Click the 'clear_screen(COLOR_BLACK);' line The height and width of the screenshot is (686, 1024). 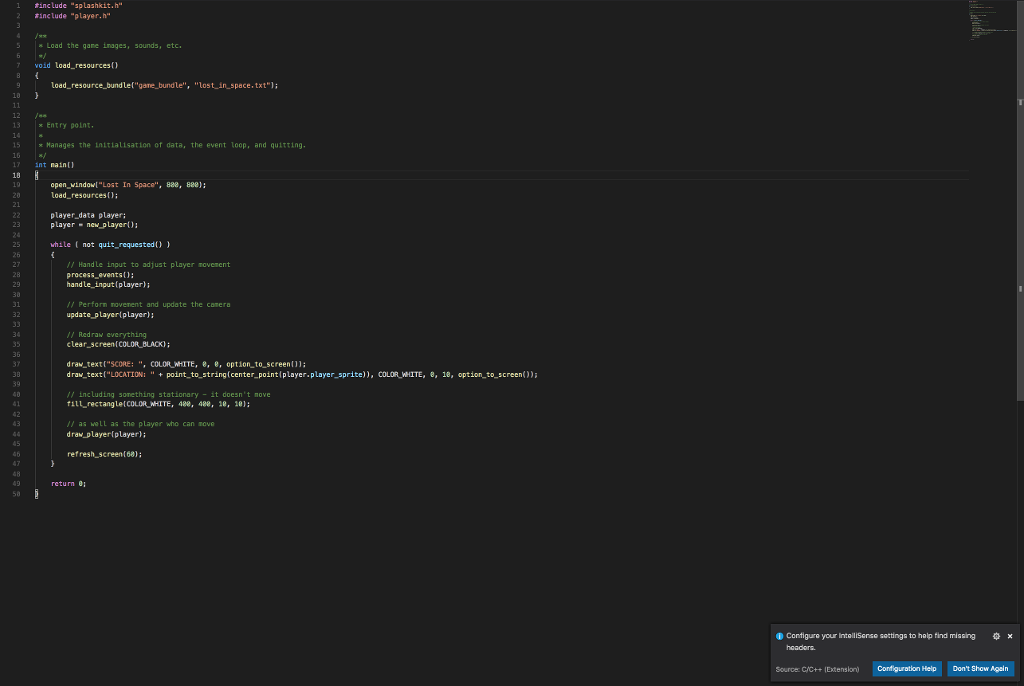[118, 344]
